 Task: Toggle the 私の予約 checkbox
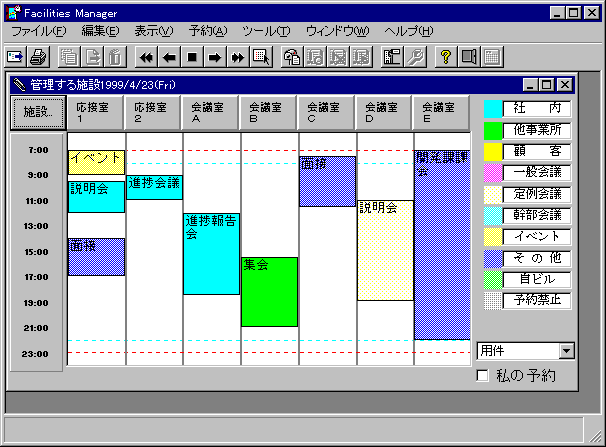click(482, 376)
